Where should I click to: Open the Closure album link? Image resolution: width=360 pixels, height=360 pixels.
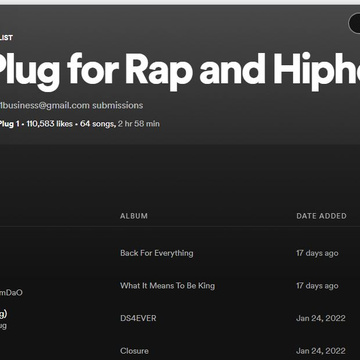click(x=134, y=351)
